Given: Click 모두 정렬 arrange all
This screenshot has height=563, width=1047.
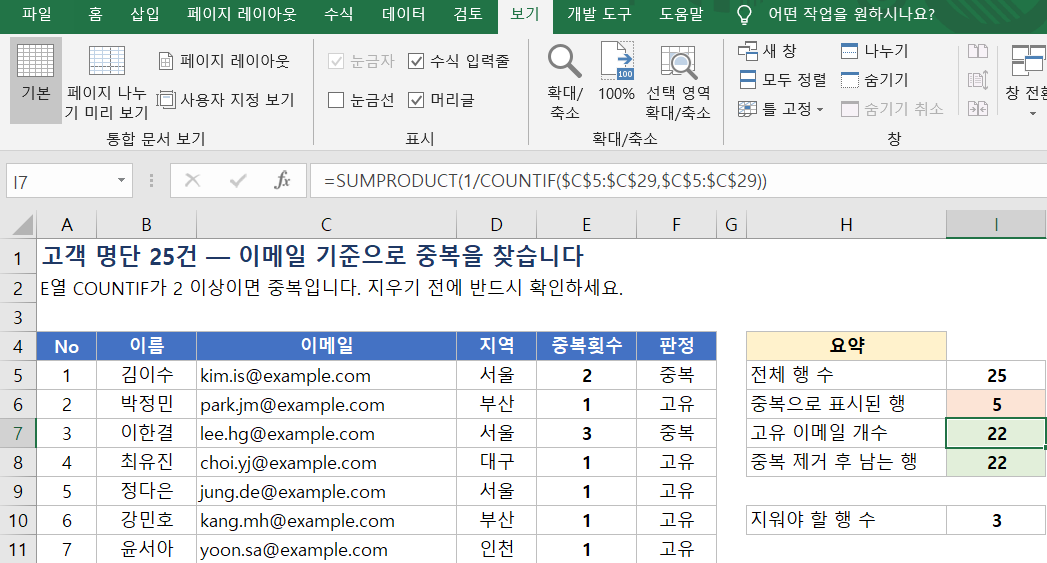Looking at the screenshot, I should [x=783, y=80].
